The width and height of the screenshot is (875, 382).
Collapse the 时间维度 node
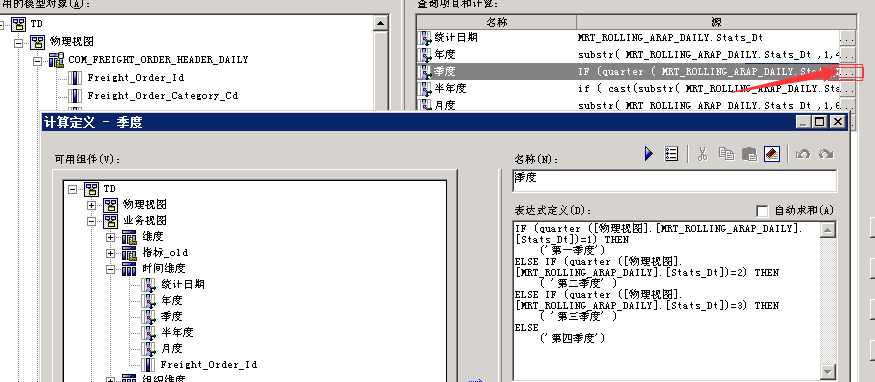(x=110, y=269)
